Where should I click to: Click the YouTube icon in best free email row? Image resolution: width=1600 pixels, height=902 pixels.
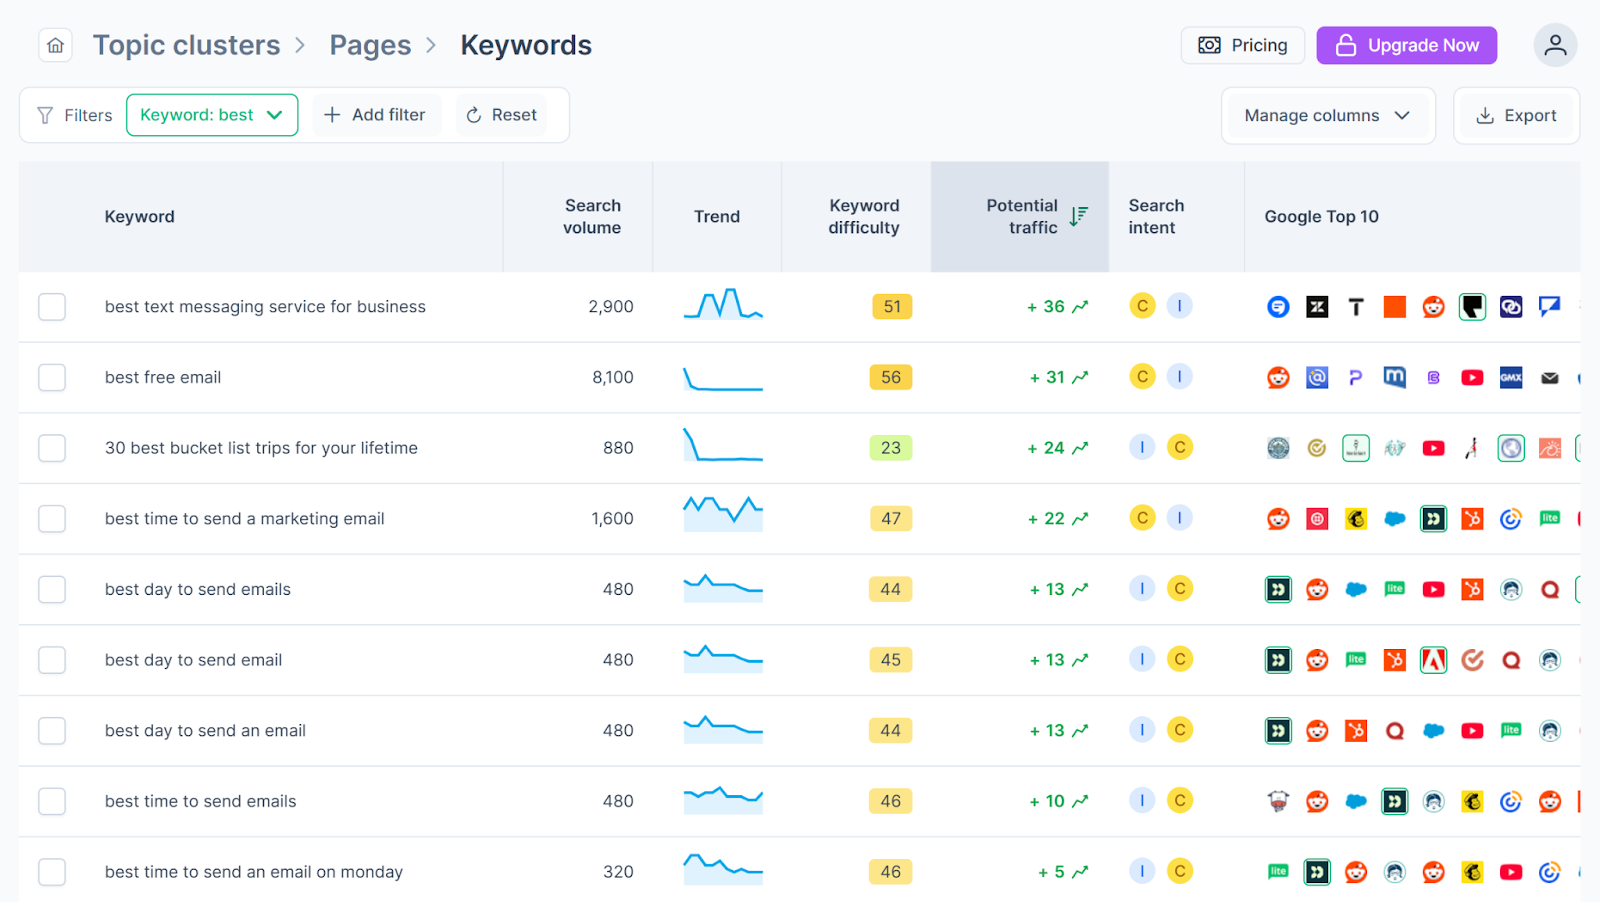click(x=1472, y=378)
